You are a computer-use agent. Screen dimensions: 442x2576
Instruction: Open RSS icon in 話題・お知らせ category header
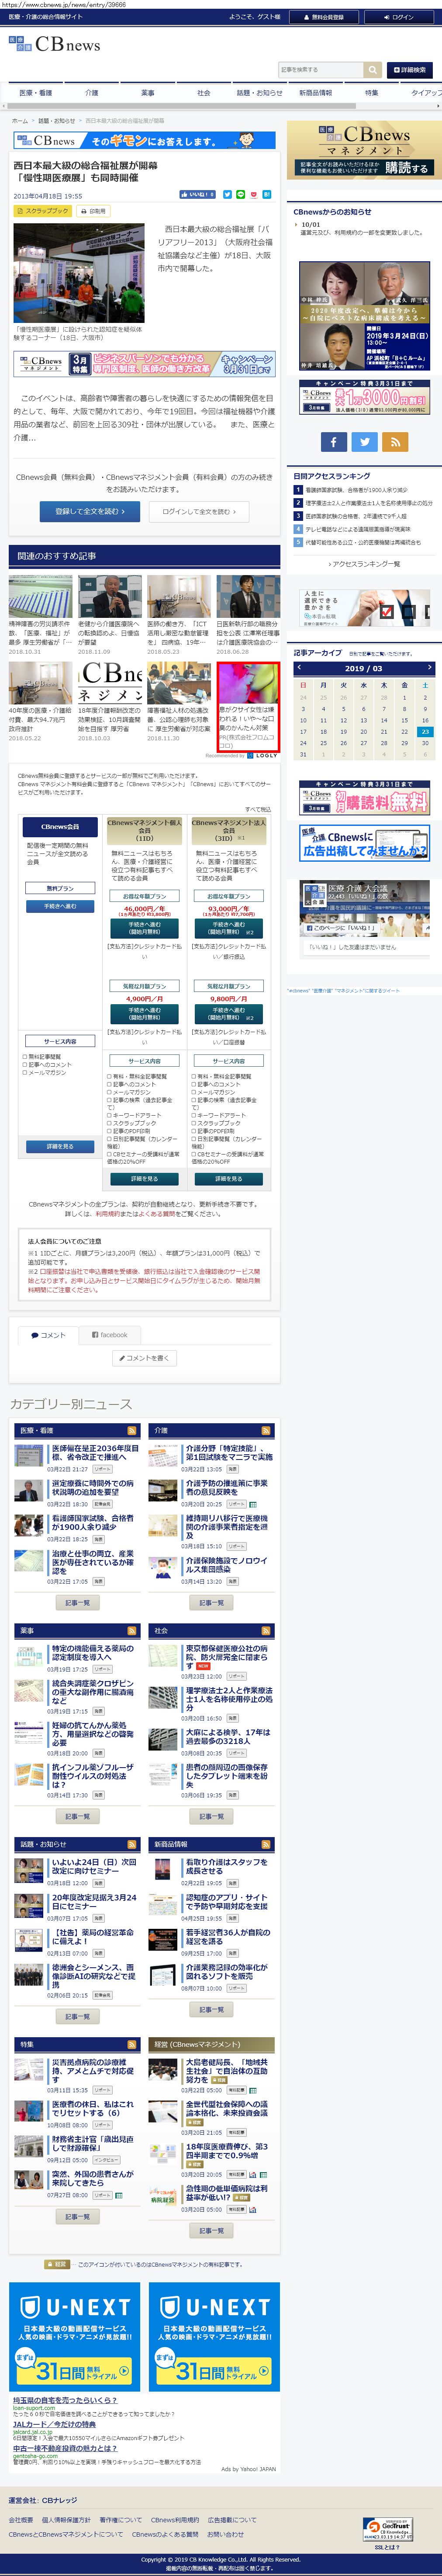(131, 1844)
